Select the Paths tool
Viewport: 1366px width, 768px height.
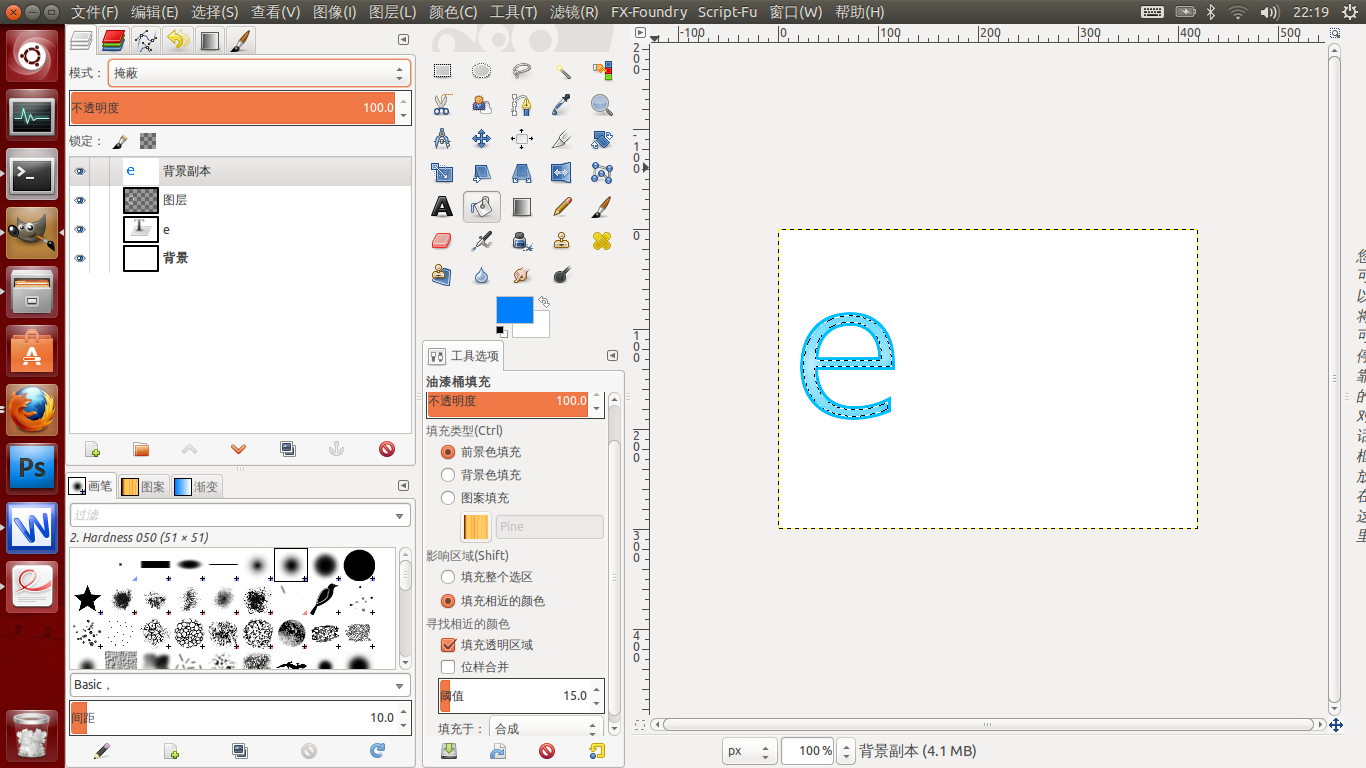click(521, 105)
